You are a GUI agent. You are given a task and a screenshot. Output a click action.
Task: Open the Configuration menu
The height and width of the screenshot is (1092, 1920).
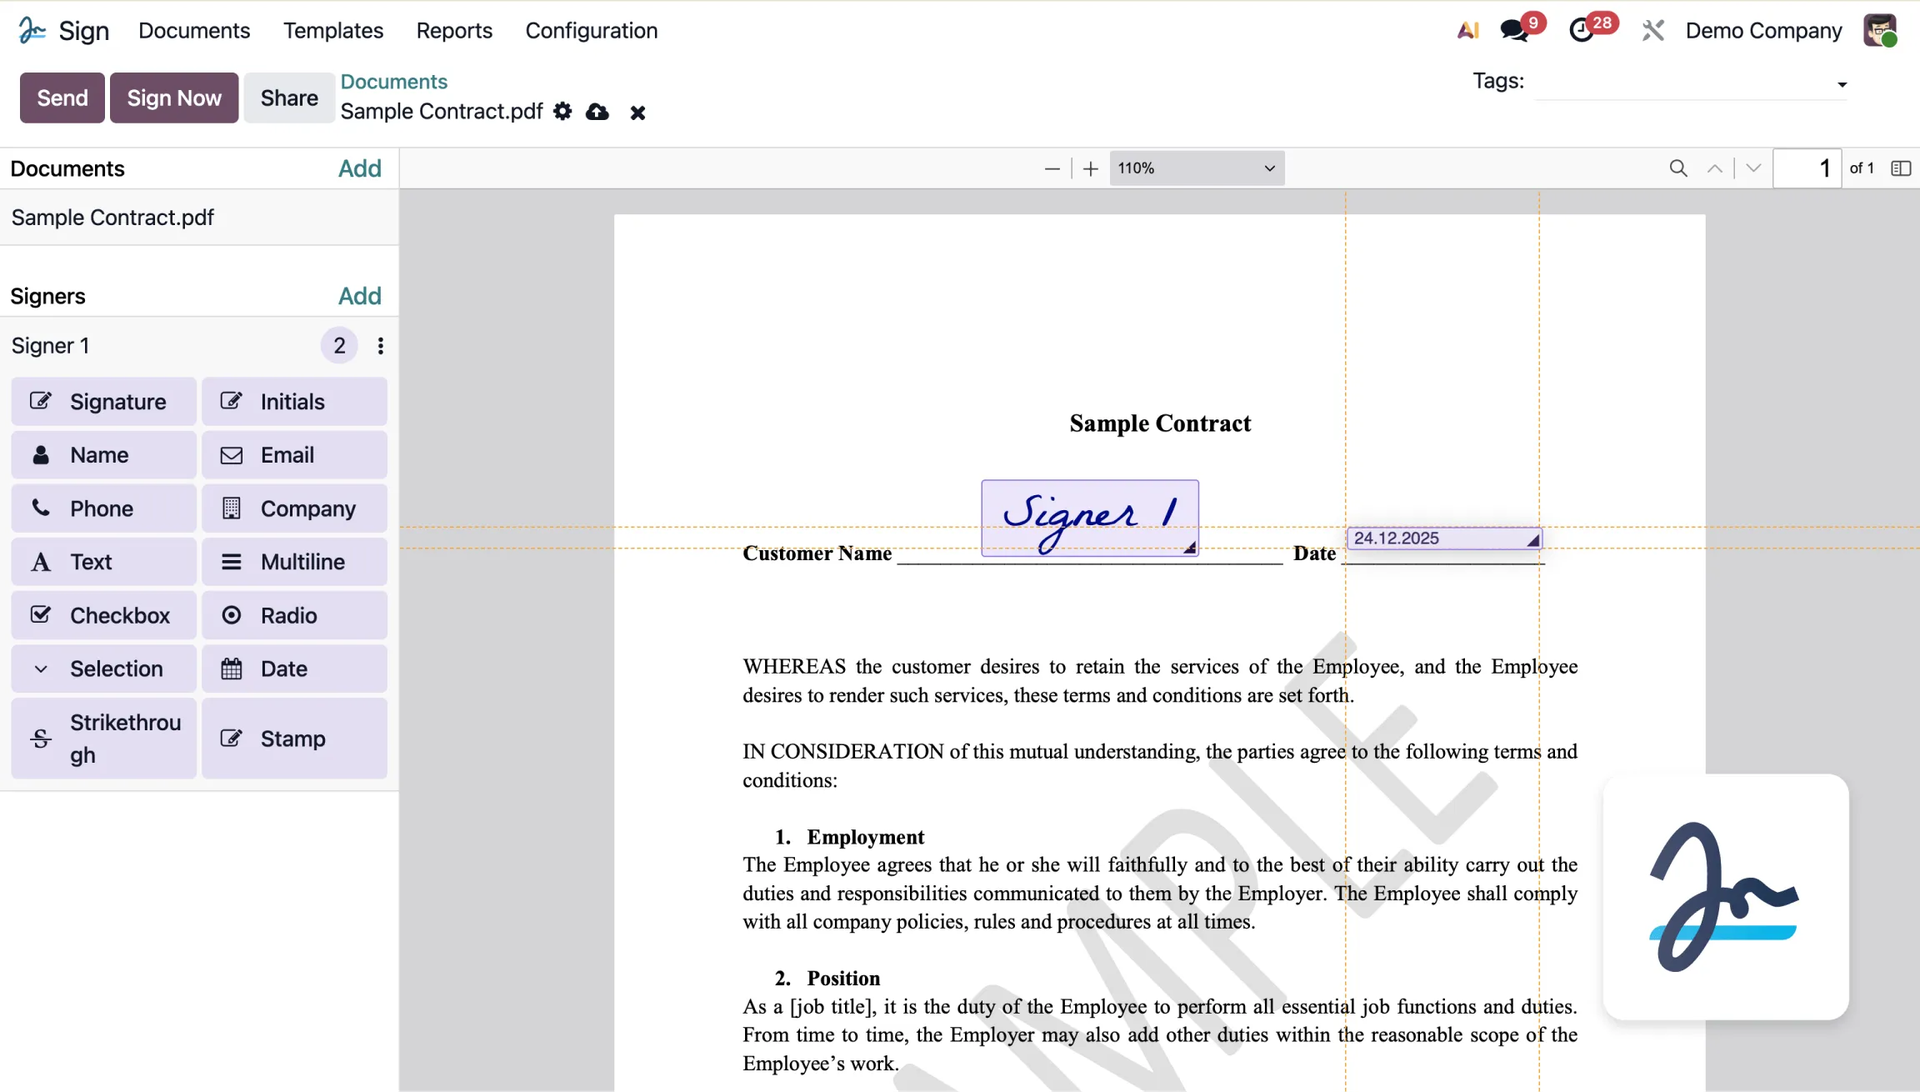click(591, 31)
